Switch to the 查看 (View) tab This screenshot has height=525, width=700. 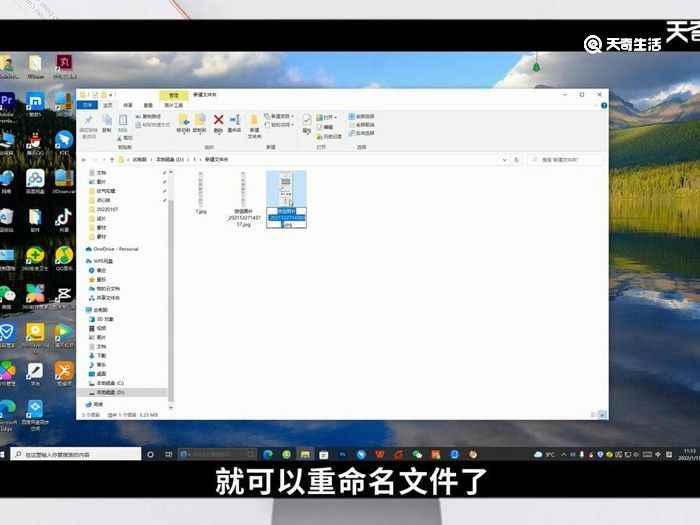(148, 105)
